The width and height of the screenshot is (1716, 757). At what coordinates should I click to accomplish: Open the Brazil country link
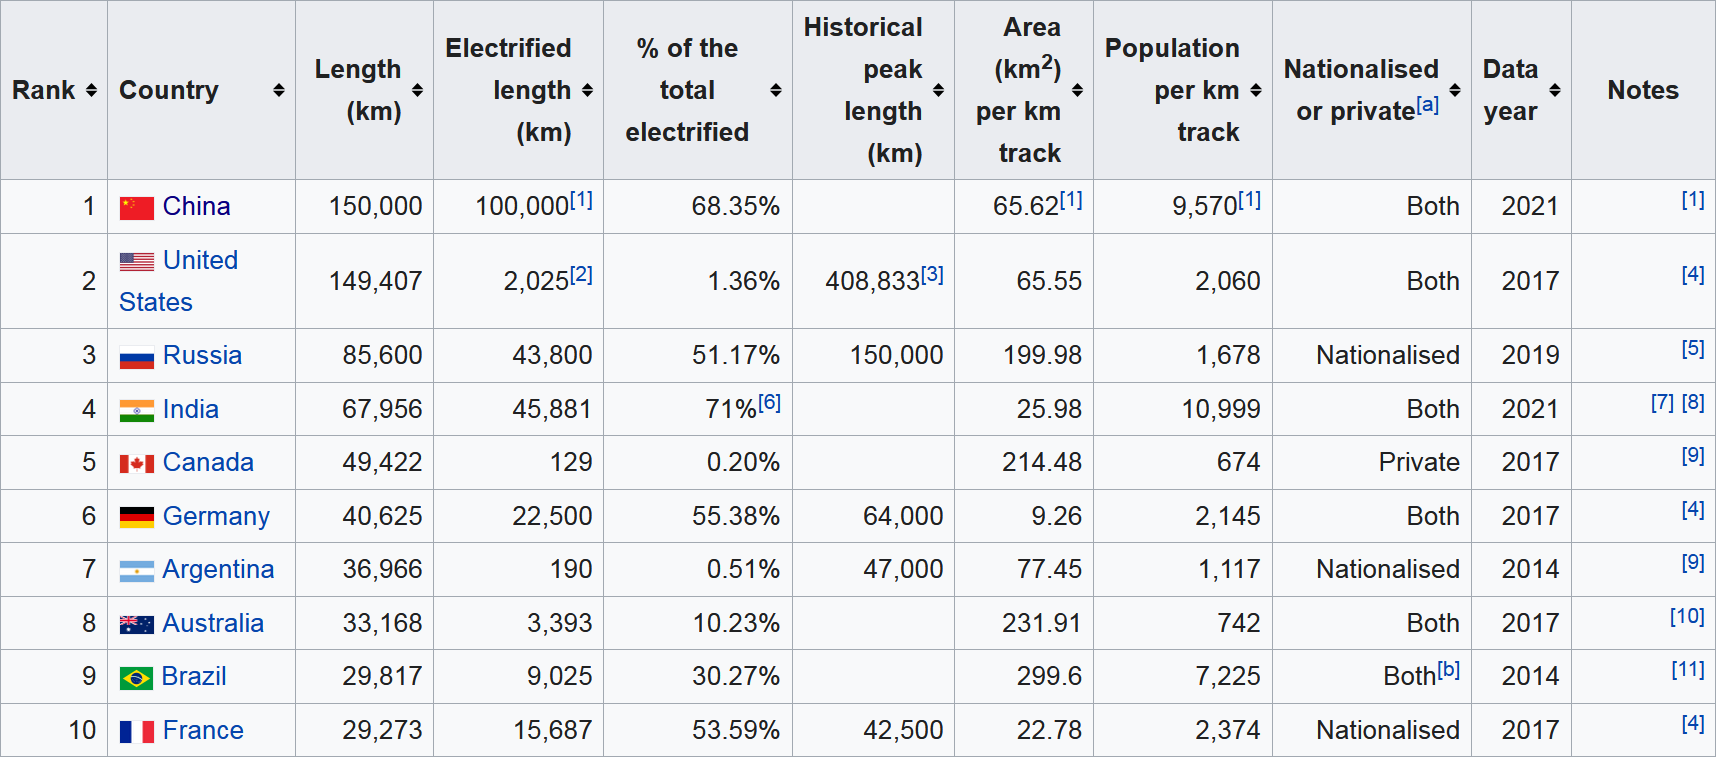[194, 676]
